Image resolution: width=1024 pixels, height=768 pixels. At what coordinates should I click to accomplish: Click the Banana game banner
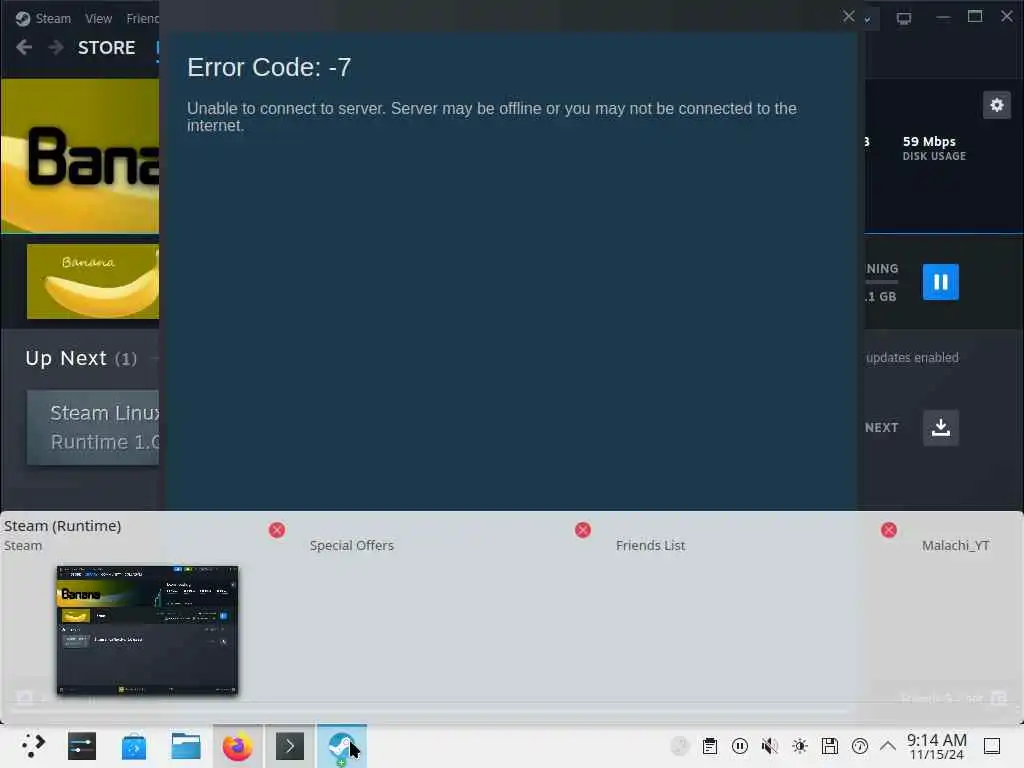[x=80, y=156]
